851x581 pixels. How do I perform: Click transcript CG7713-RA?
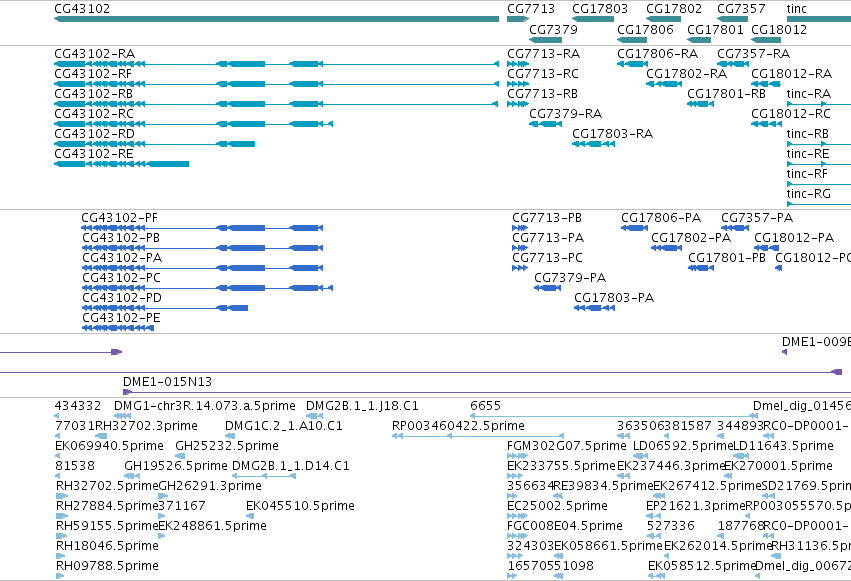pos(518,64)
